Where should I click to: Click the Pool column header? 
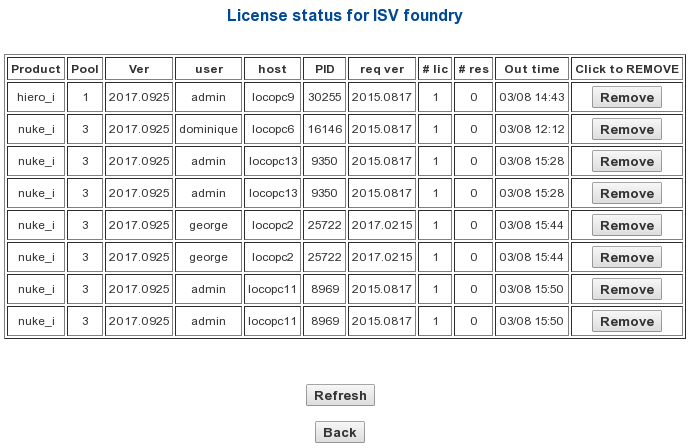85,69
